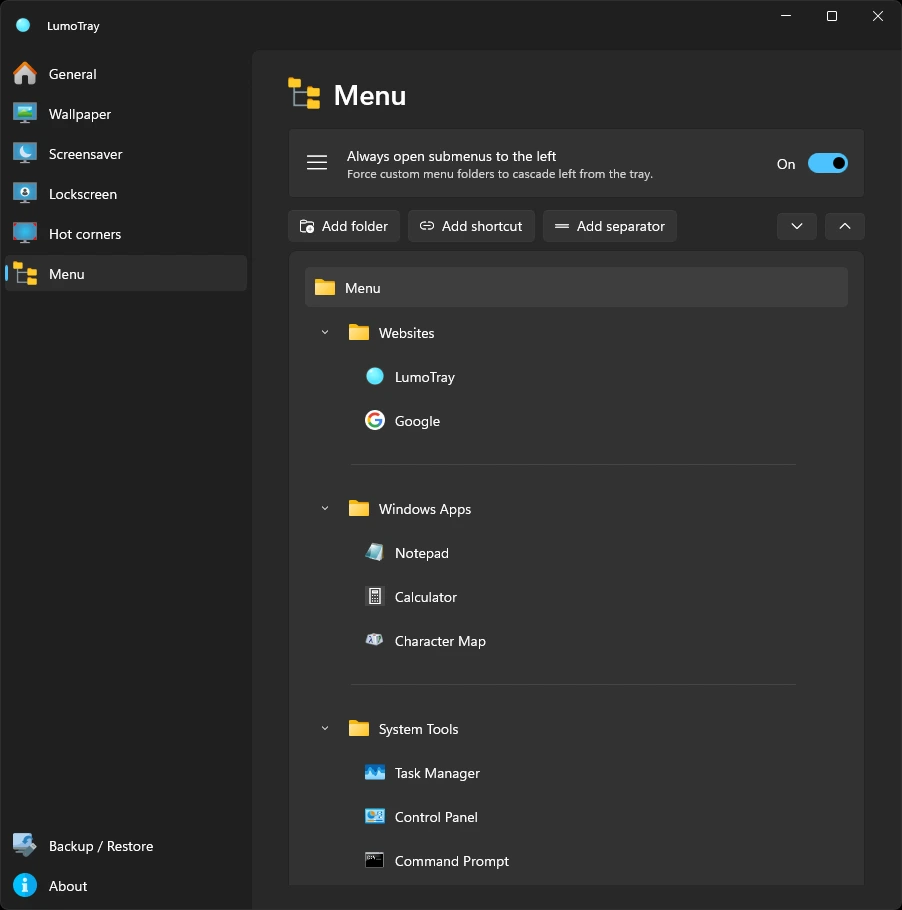Screen dimensions: 902x910
Task: Select the 'Windows Apps' folder label
Action: 425,509
